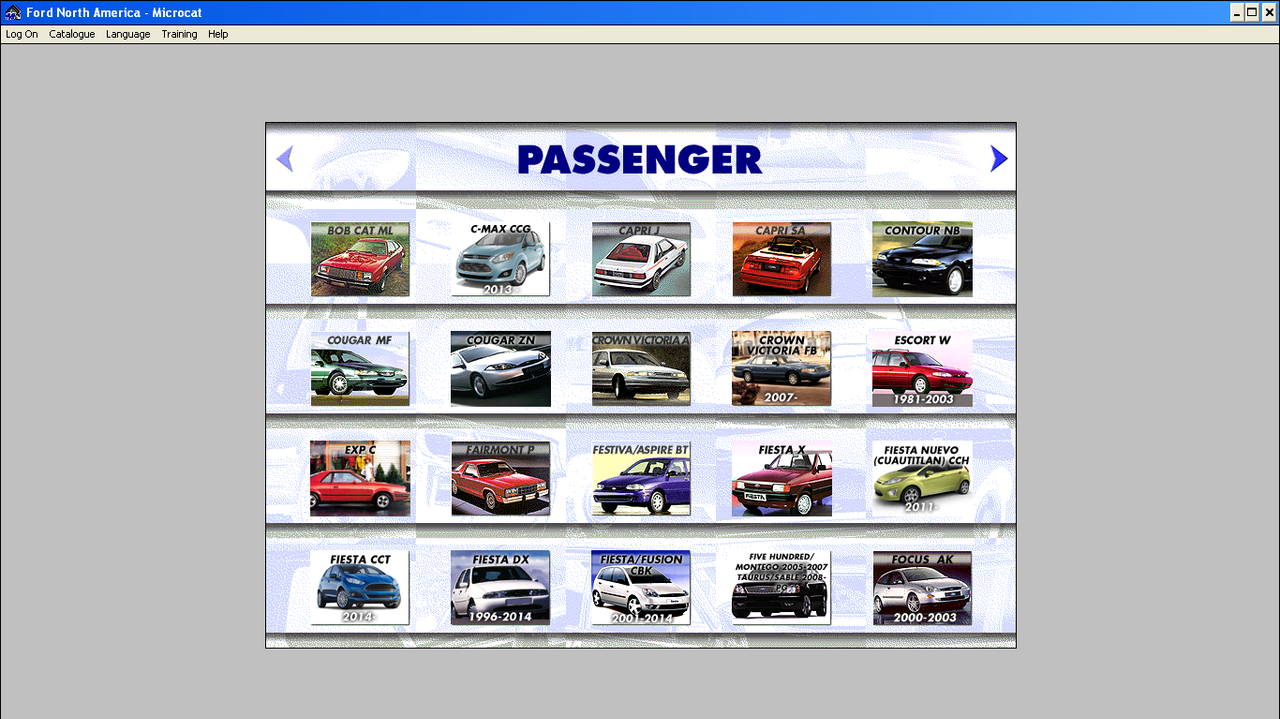Click the Microcat title bar app icon
1280x719 pixels.
[x=13, y=13]
